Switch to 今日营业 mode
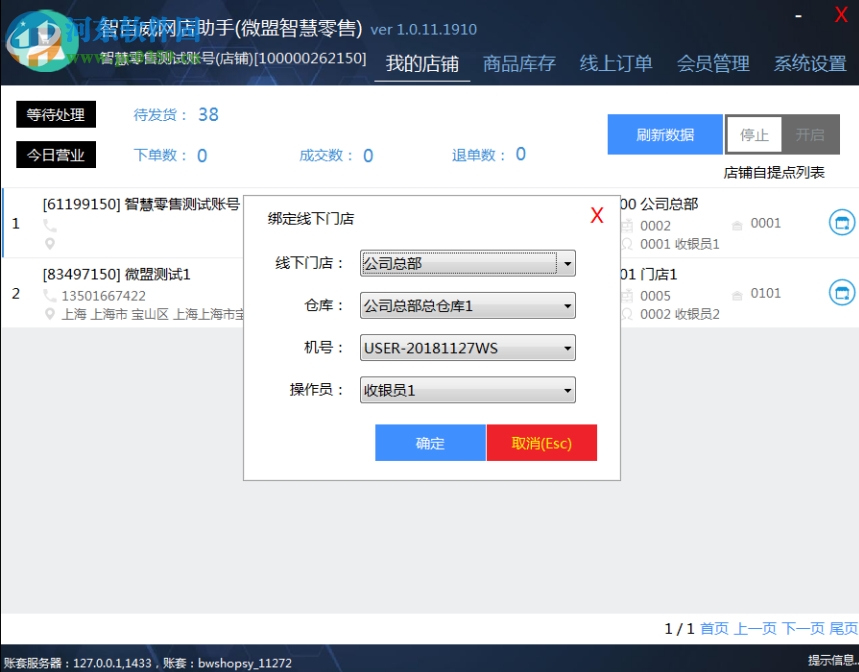This screenshot has width=859, height=672. [55, 155]
